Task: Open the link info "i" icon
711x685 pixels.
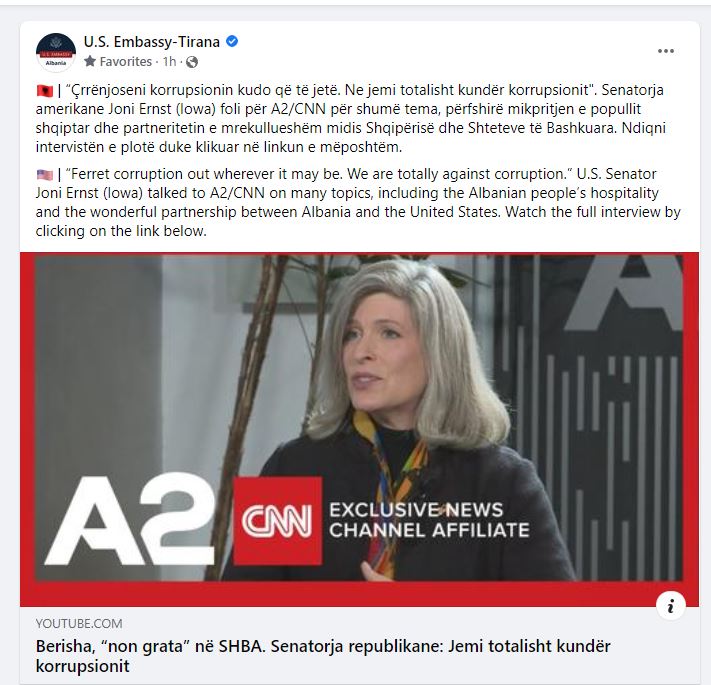Action: [671, 606]
